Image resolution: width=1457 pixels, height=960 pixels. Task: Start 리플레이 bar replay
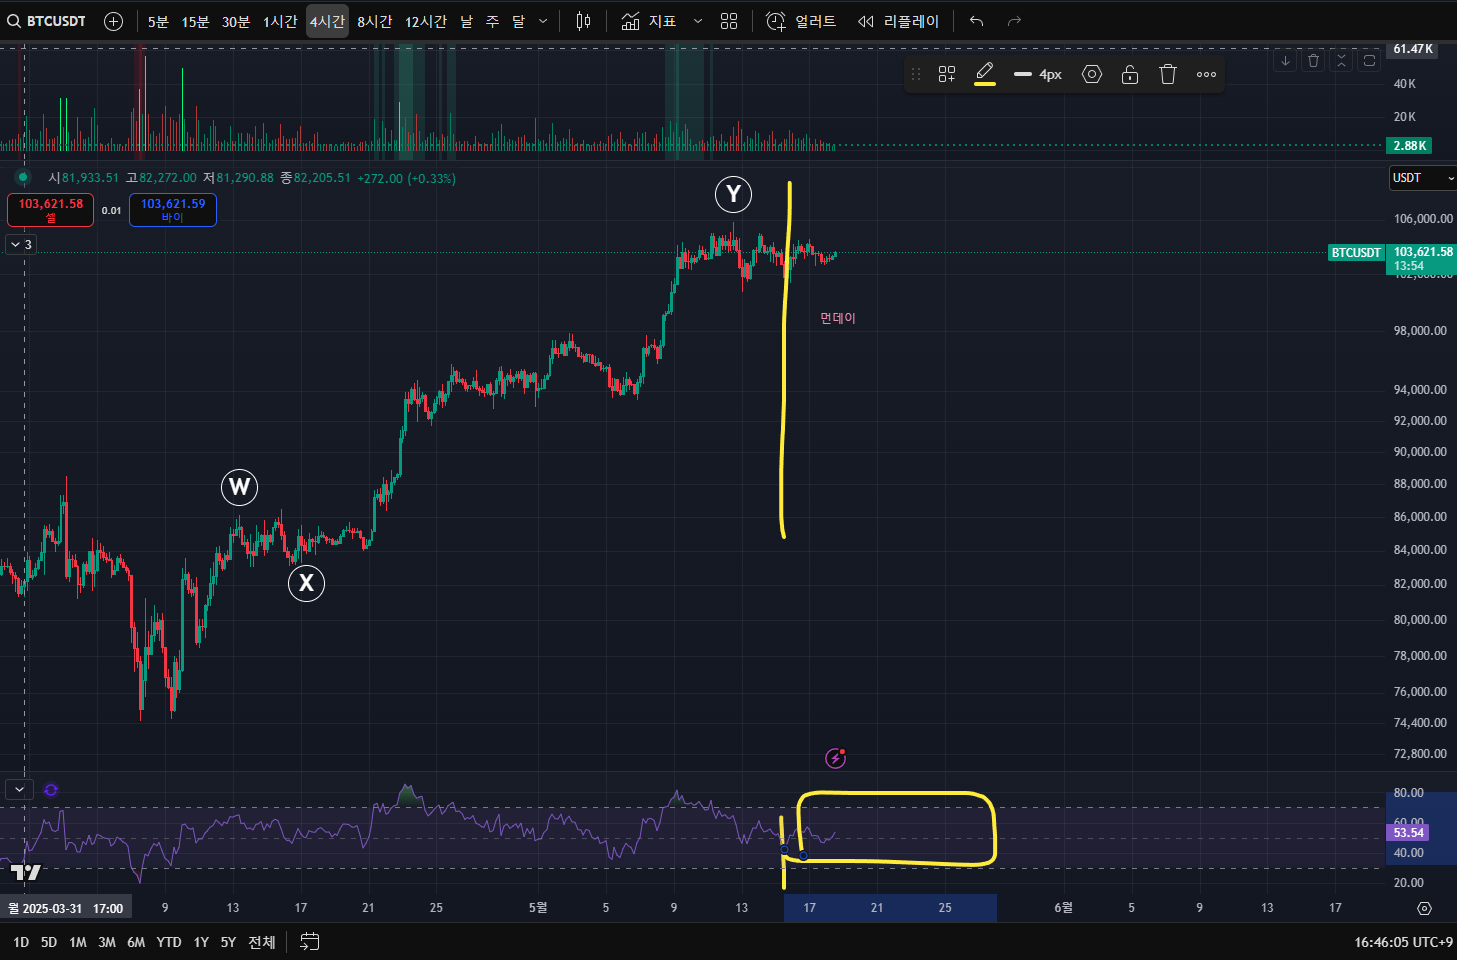pos(898,21)
